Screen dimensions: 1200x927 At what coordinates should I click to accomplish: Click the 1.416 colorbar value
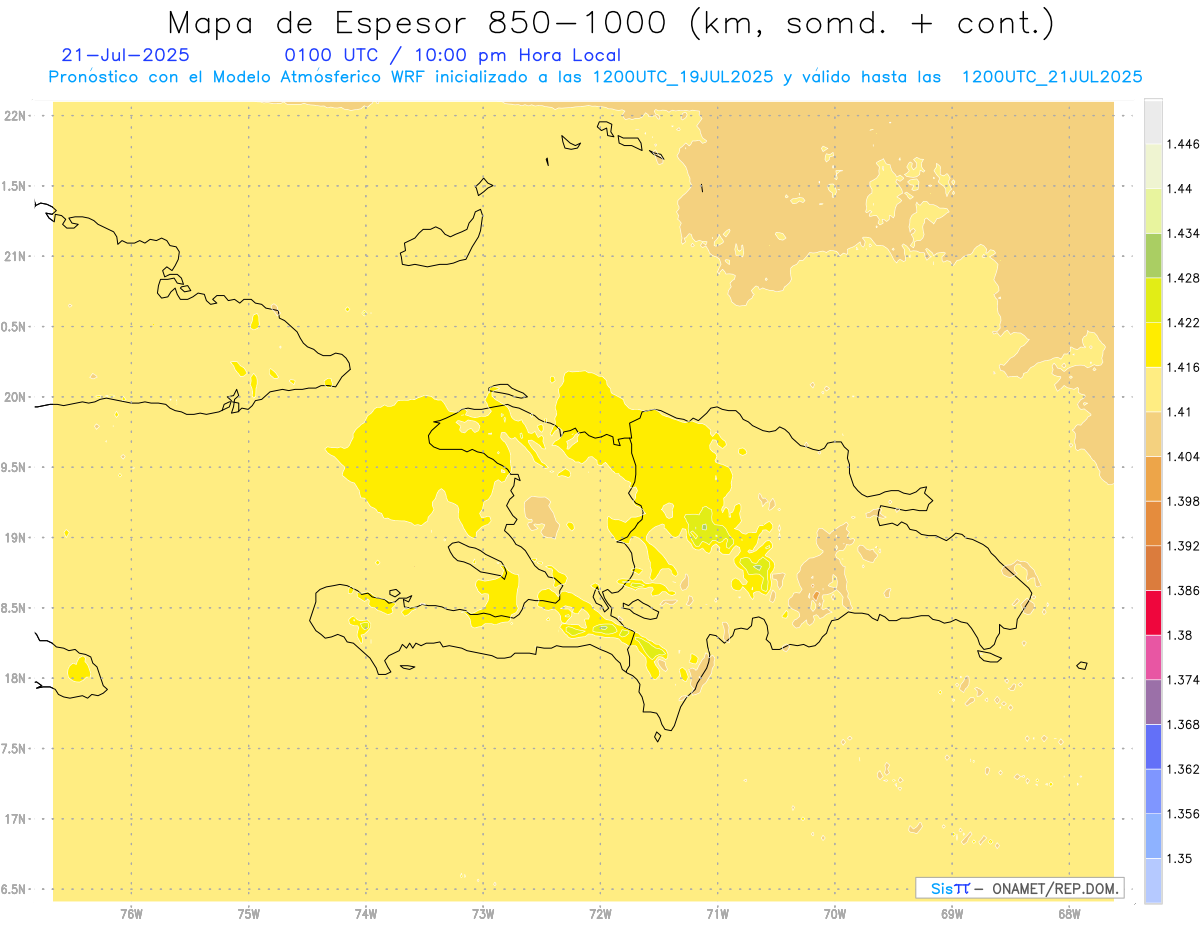tap(1183, 367)
